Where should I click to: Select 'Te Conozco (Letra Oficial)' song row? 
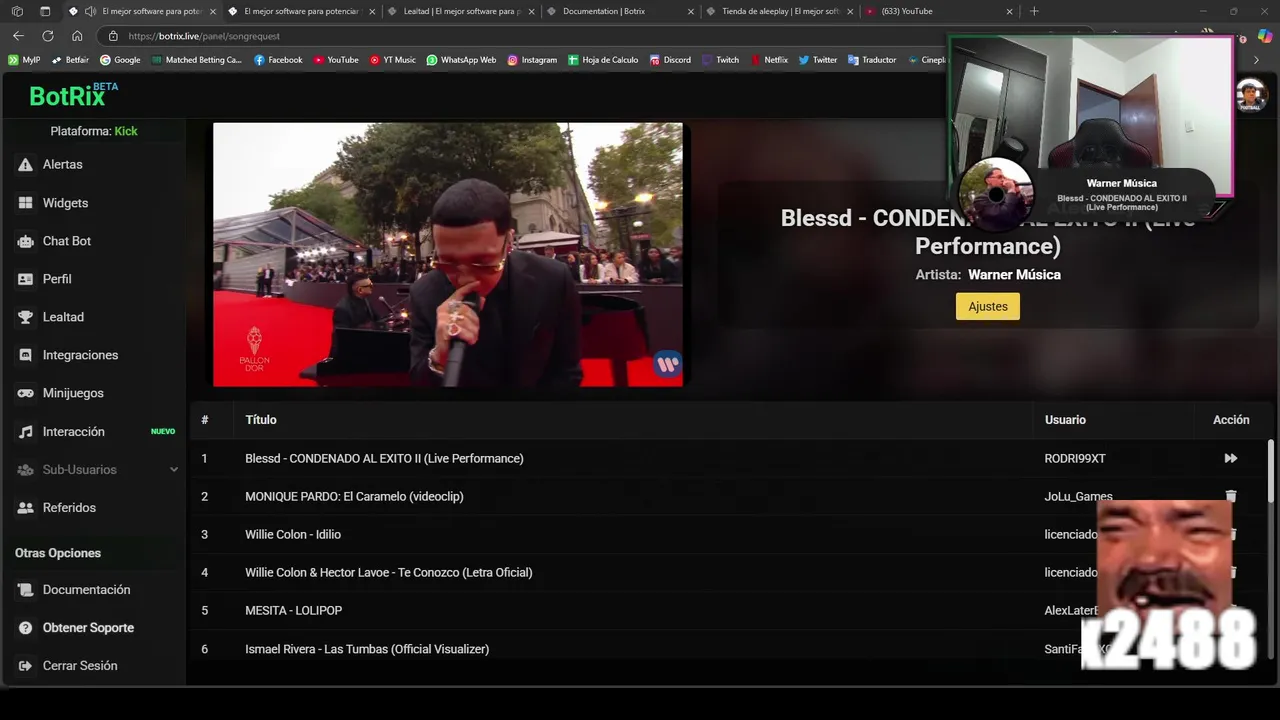coord(389,573)
